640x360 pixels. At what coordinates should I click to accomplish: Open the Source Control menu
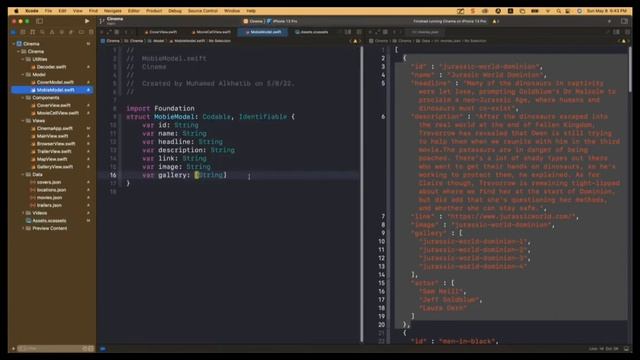click(x=202, y=11)
